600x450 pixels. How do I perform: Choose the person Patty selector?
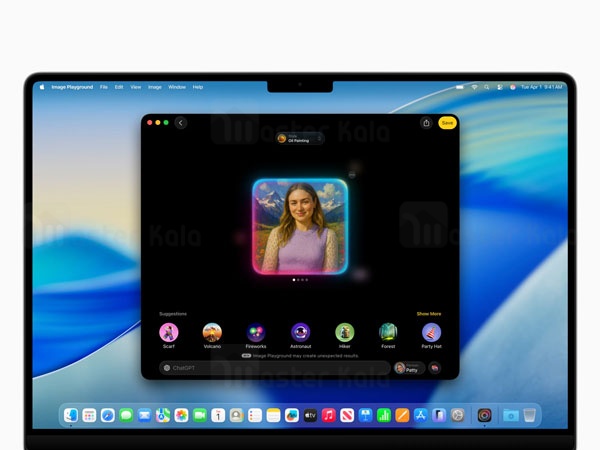point(409,368)
